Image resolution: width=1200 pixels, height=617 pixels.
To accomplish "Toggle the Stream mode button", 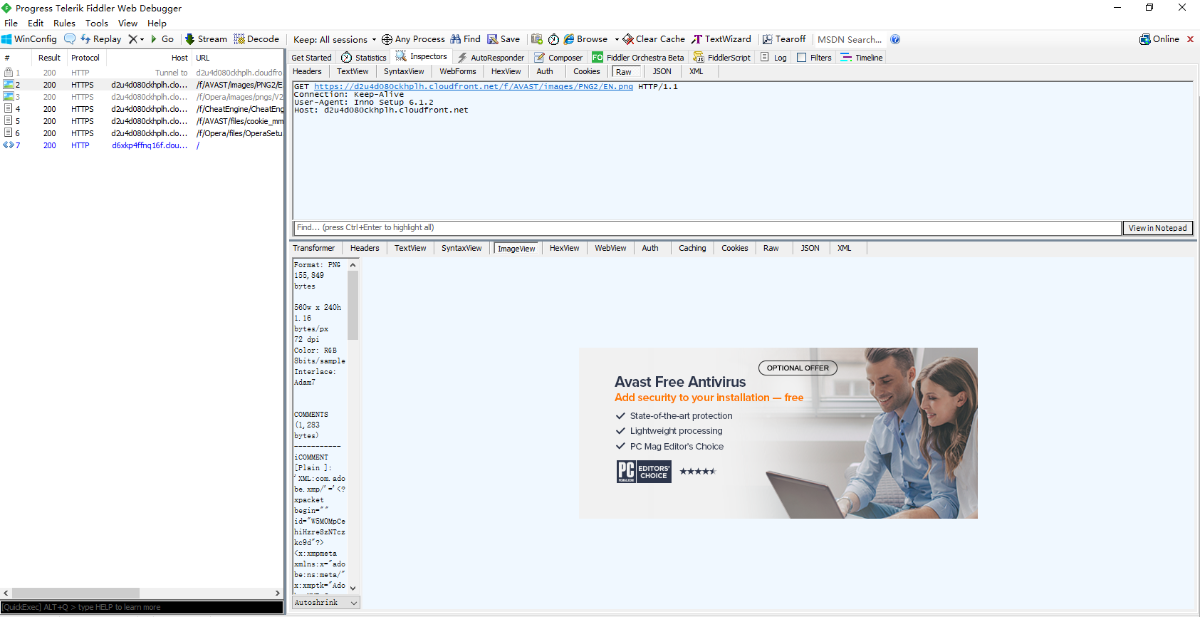I will click(206, 39).
